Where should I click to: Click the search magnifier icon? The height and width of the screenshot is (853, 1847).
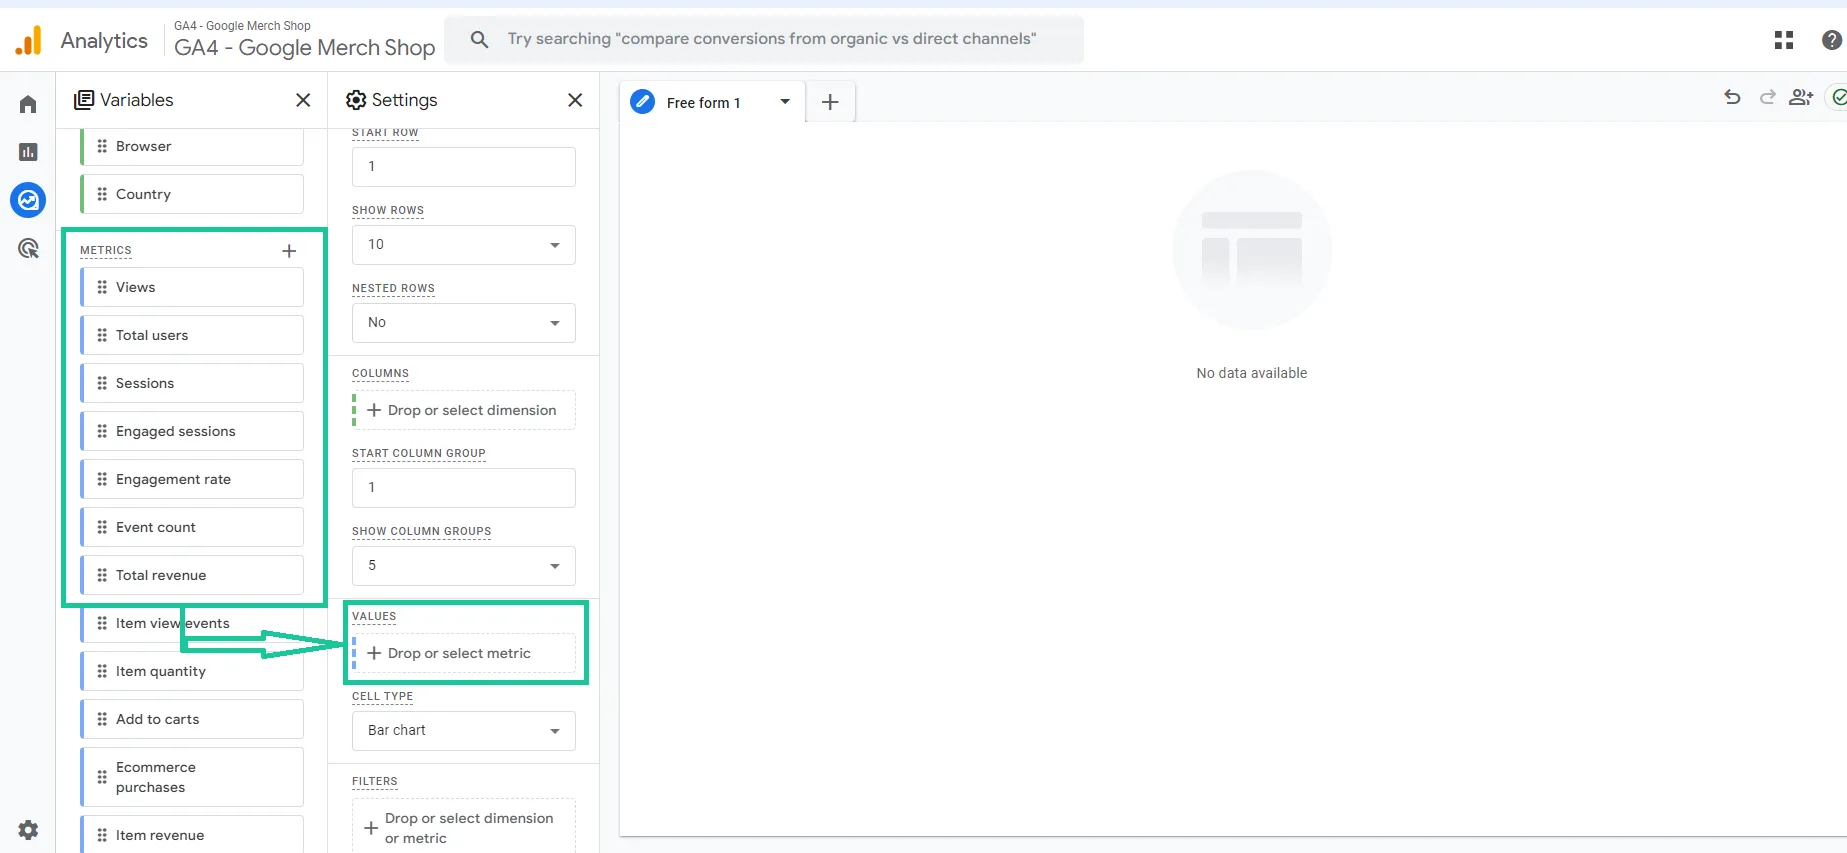point(480,39)
